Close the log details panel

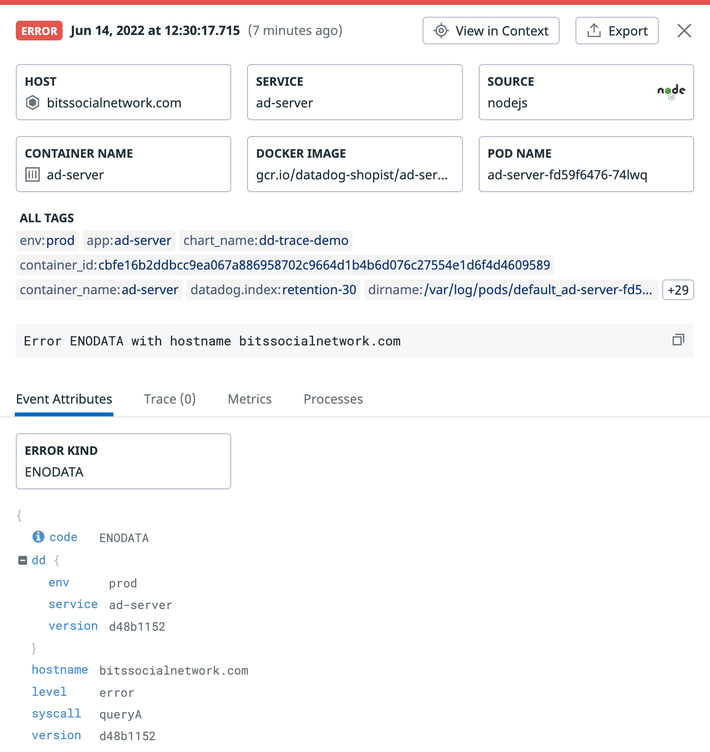[684, 31]
